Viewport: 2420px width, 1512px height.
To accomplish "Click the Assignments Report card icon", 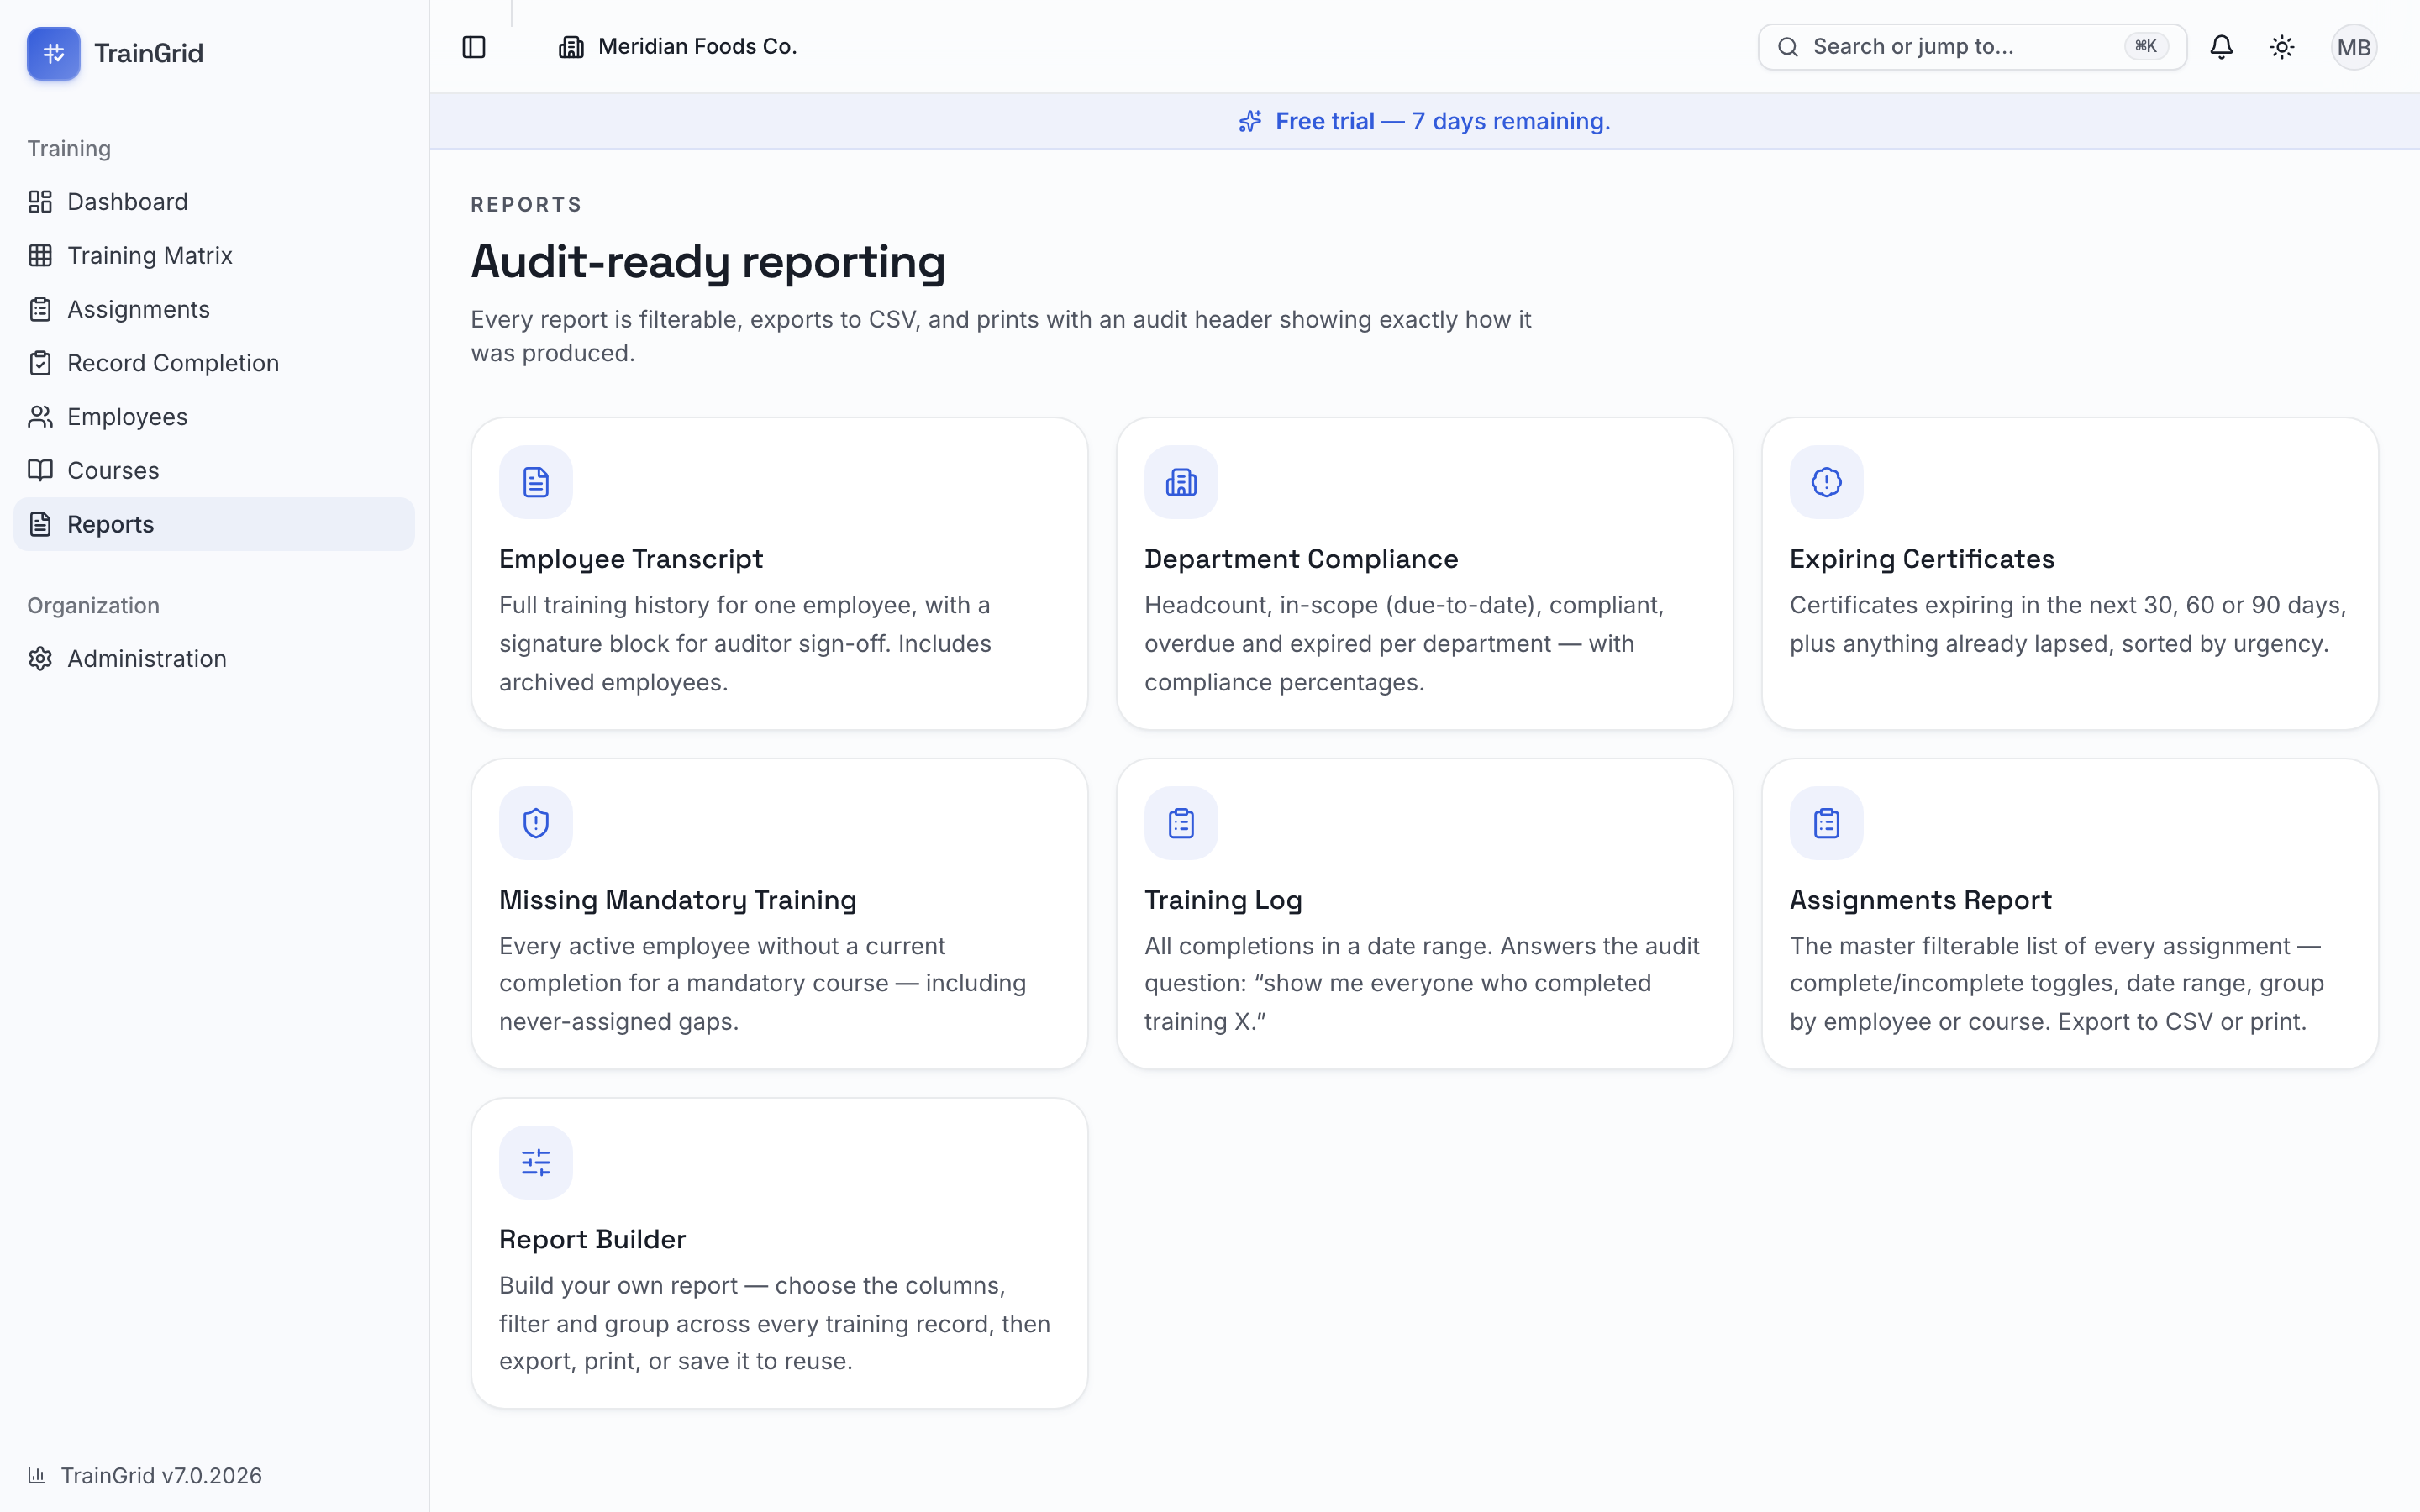I will [1826, 823].
